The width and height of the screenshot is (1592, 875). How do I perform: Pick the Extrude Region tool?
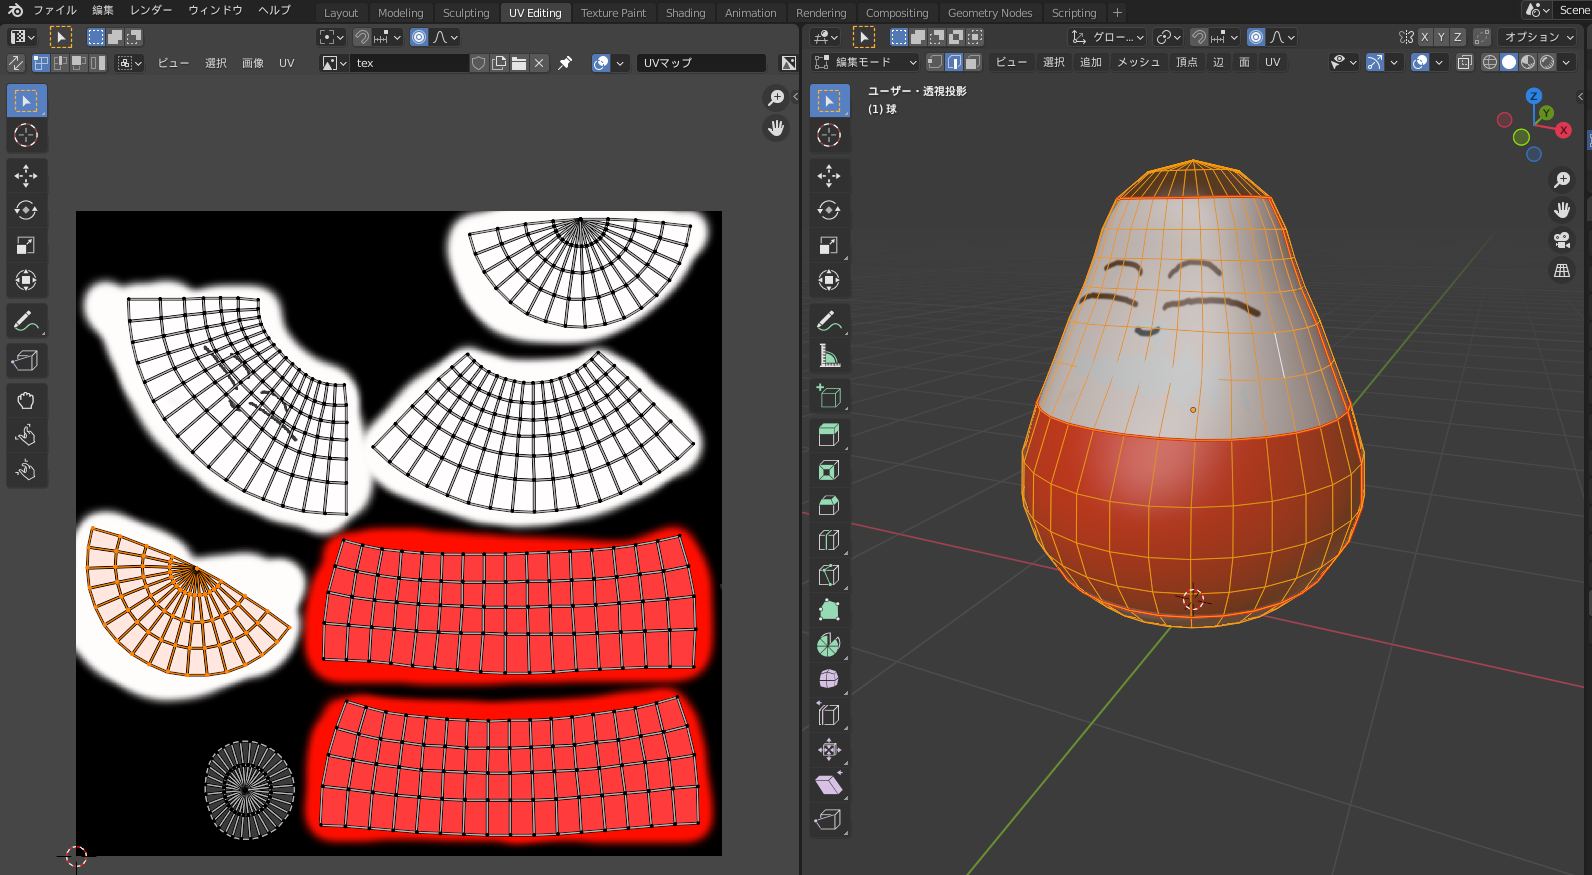point(828,435)
